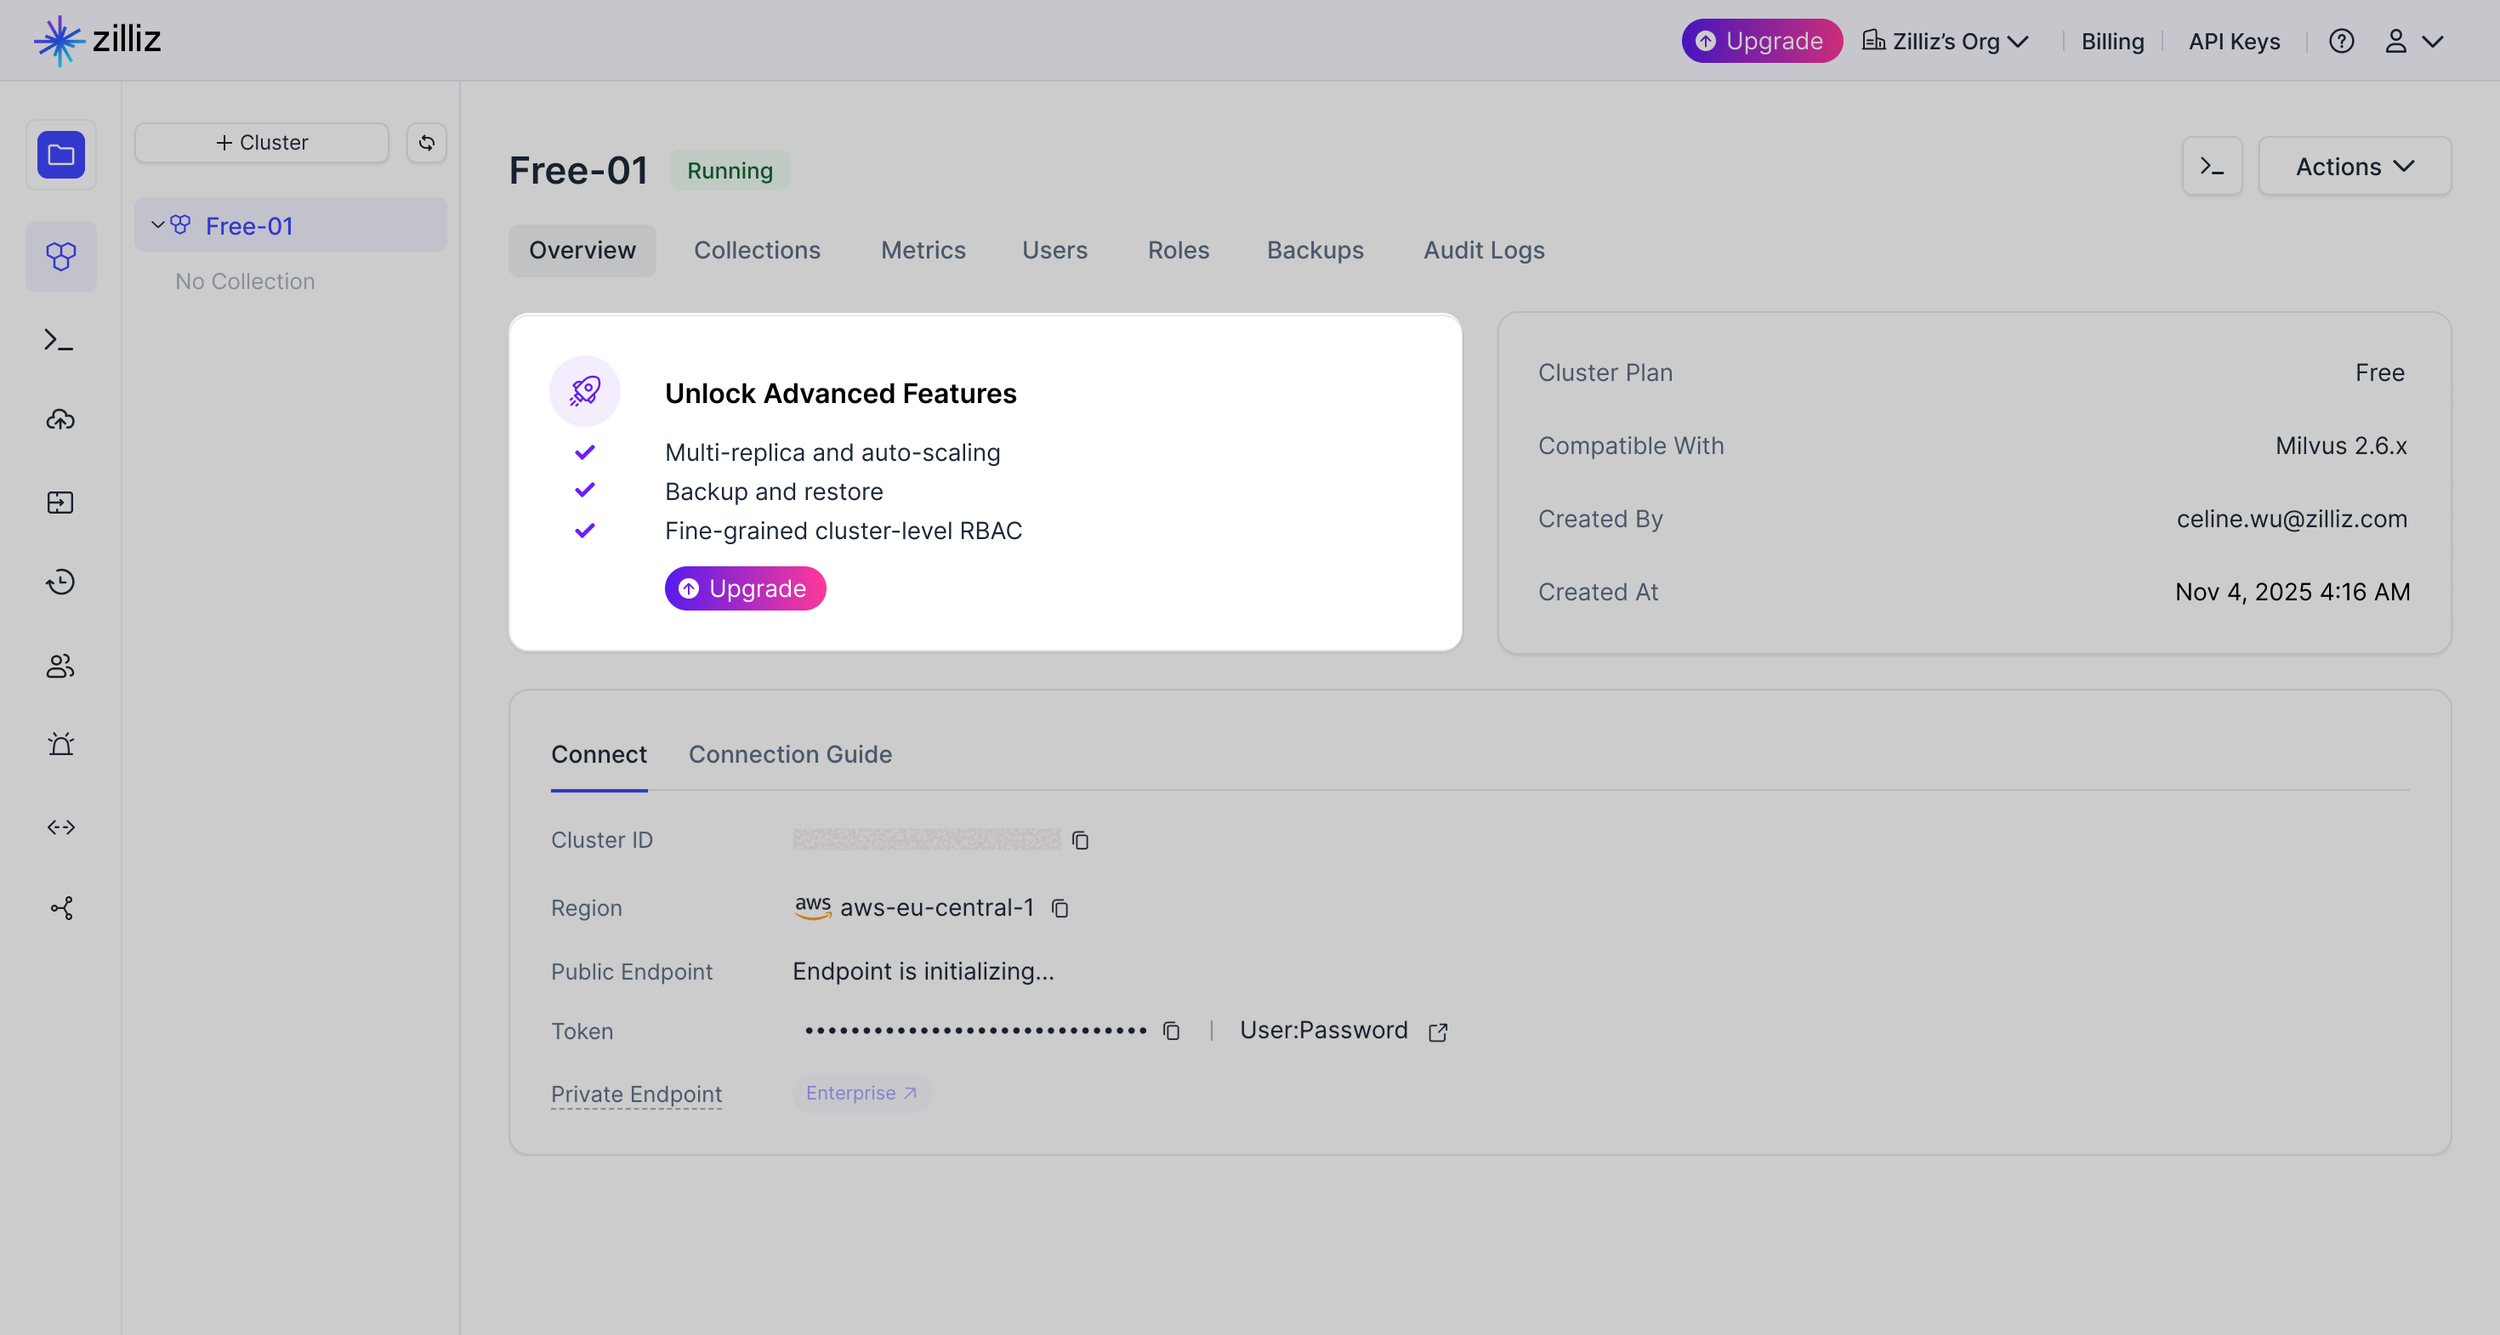This screenshot has height=1335, width=2500.
Task: Click the projects folder icon in sidebar
Action: tap(61, 155)
